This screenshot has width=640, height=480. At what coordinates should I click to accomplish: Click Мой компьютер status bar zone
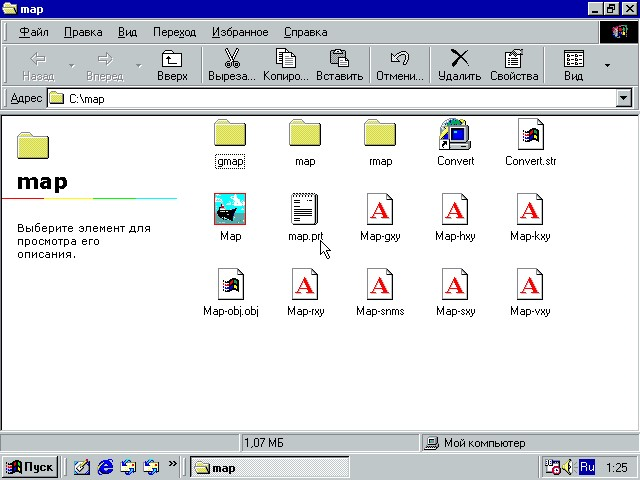529,443
